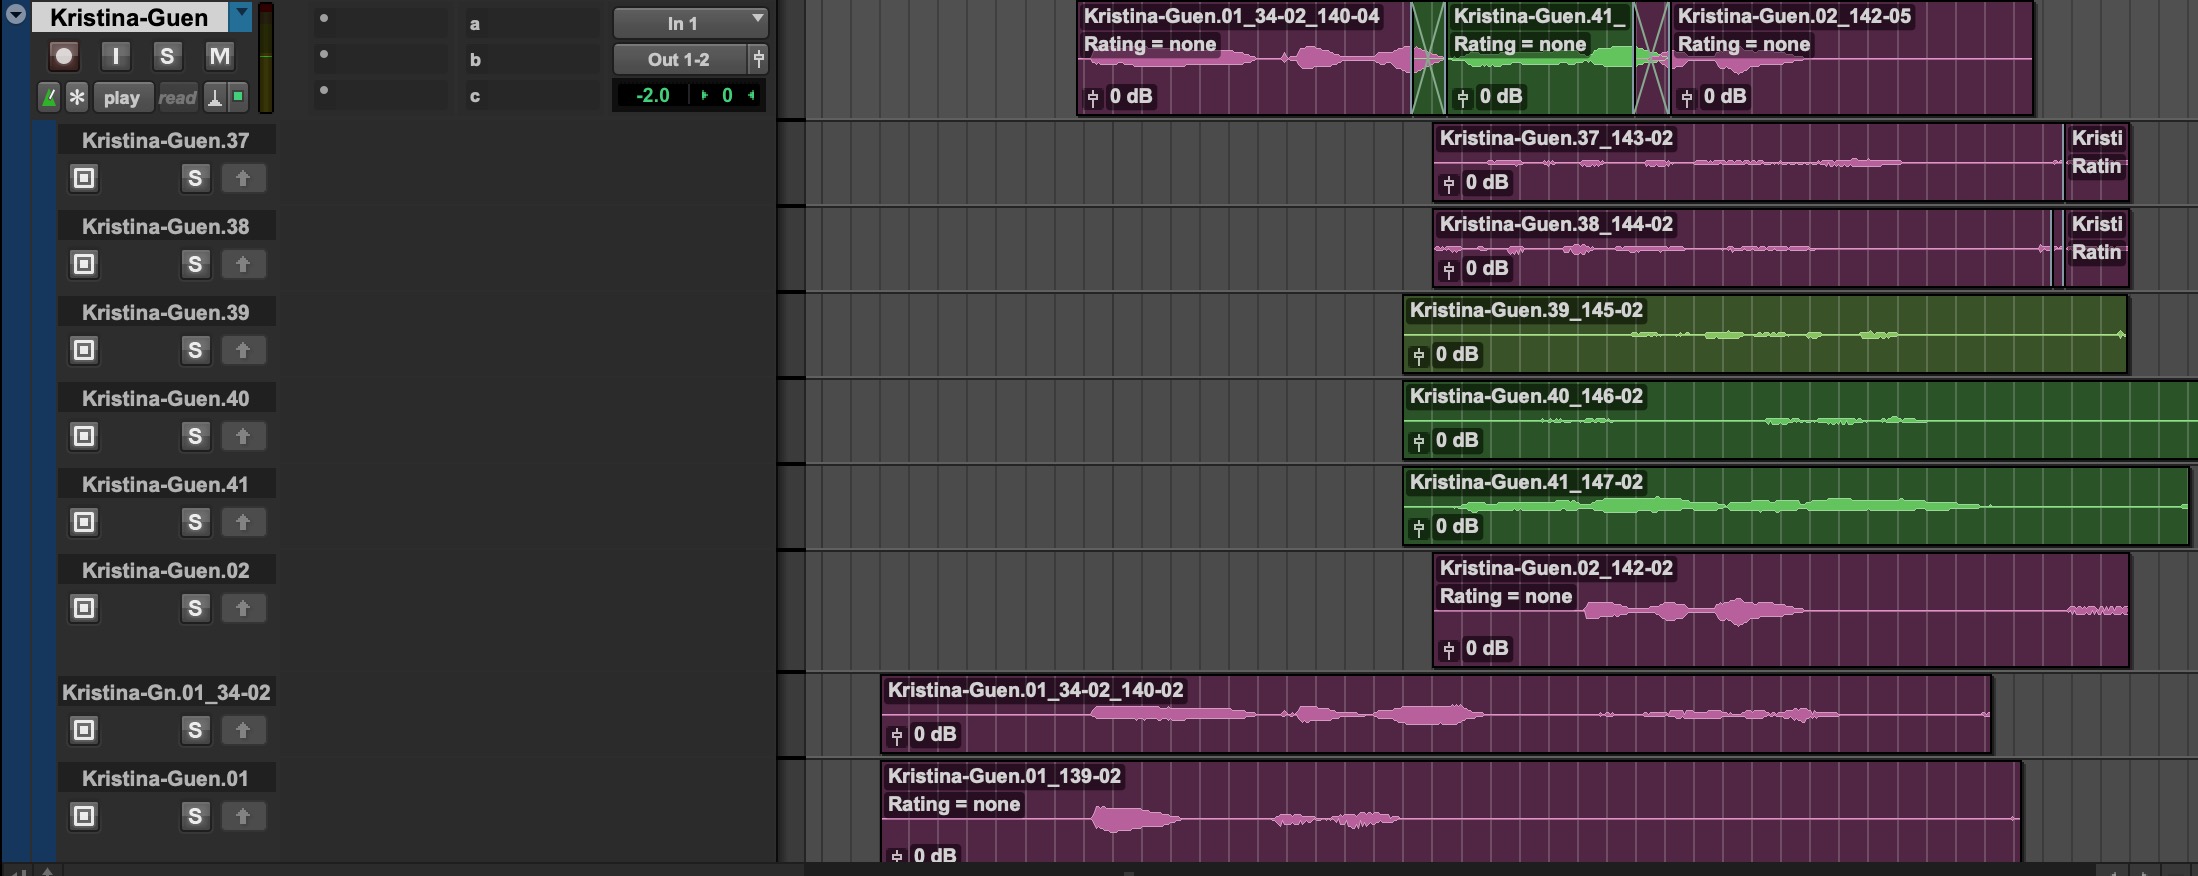The width and height of the screenshot is (2198, 876).
Task: Click the square lane icon on Kristina-Gn.01_34-02
Action: pyautogui.click(x=84, y=730)
